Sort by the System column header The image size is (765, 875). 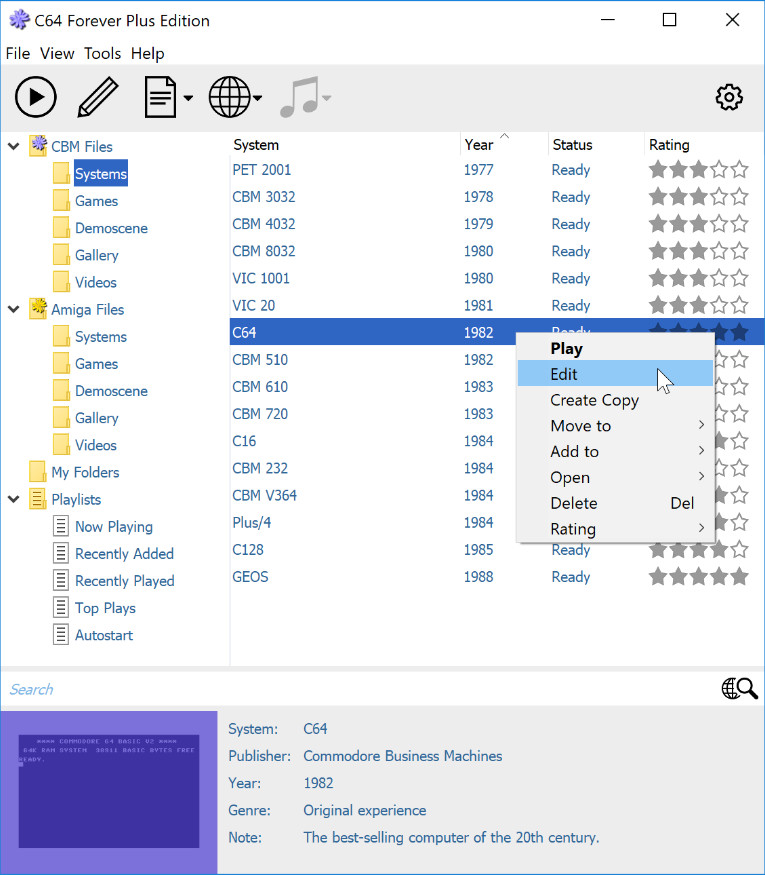pyautogui.click(x=345, y=145)
